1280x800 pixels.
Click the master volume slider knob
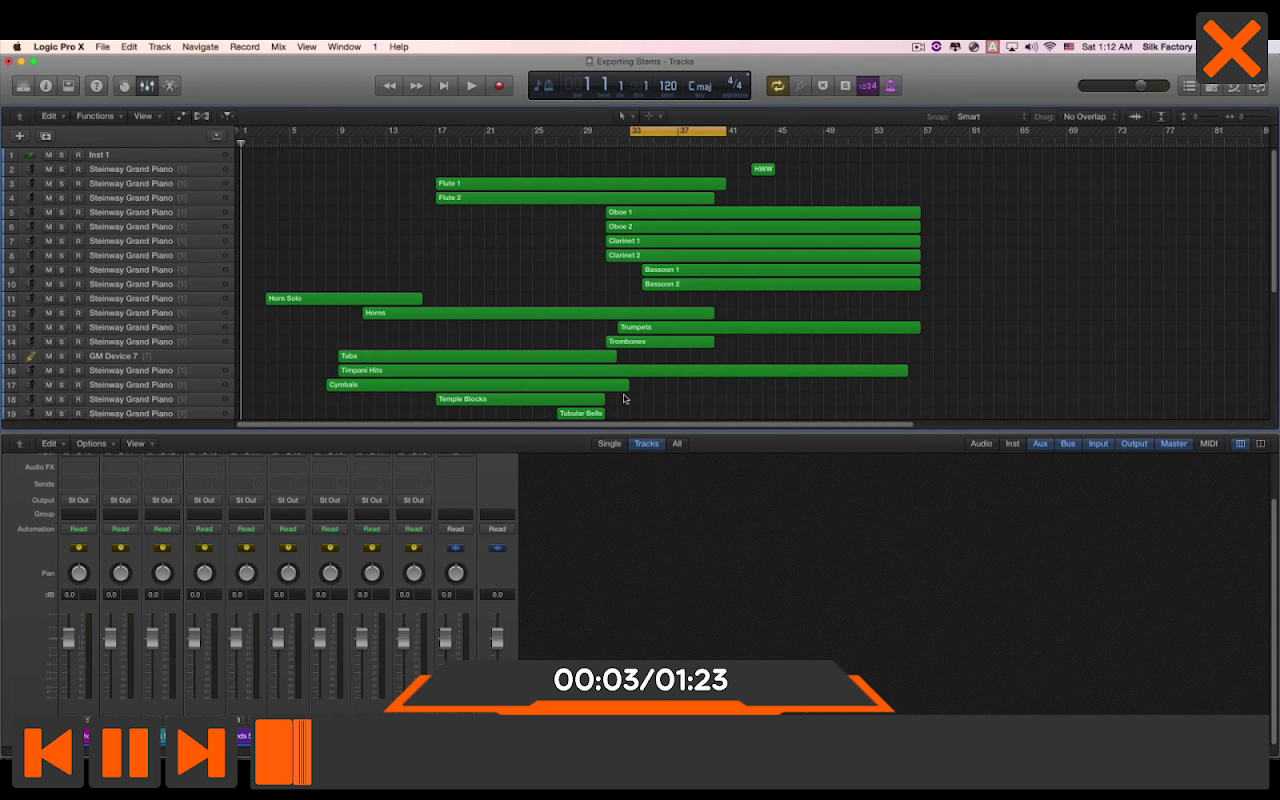tap(1140, 86)
